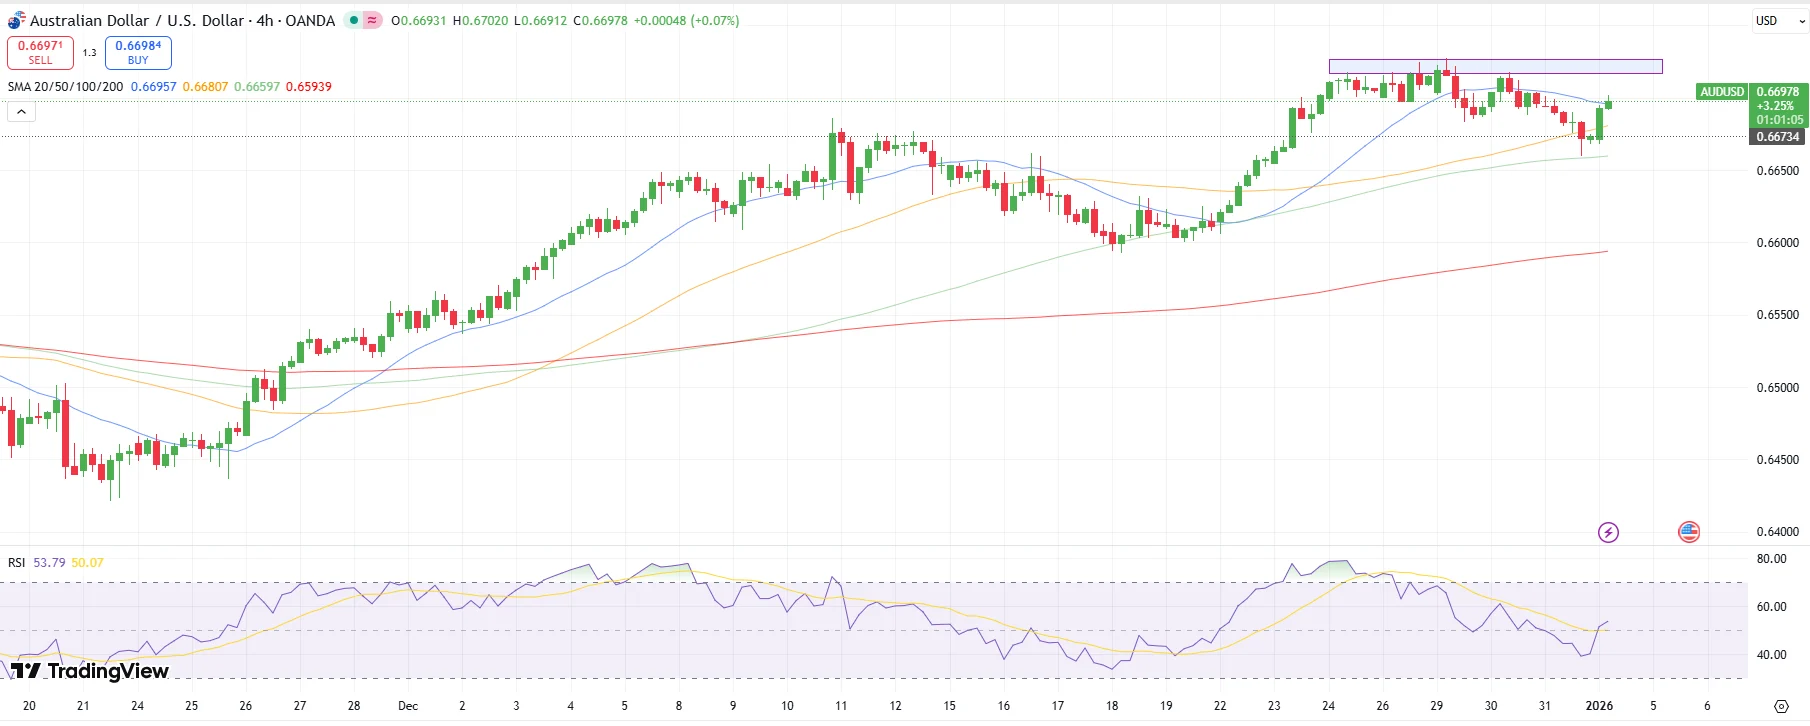Click the pink approximate-data indicator icon
Screen dimensions: 1810x726
click(372, 20)
